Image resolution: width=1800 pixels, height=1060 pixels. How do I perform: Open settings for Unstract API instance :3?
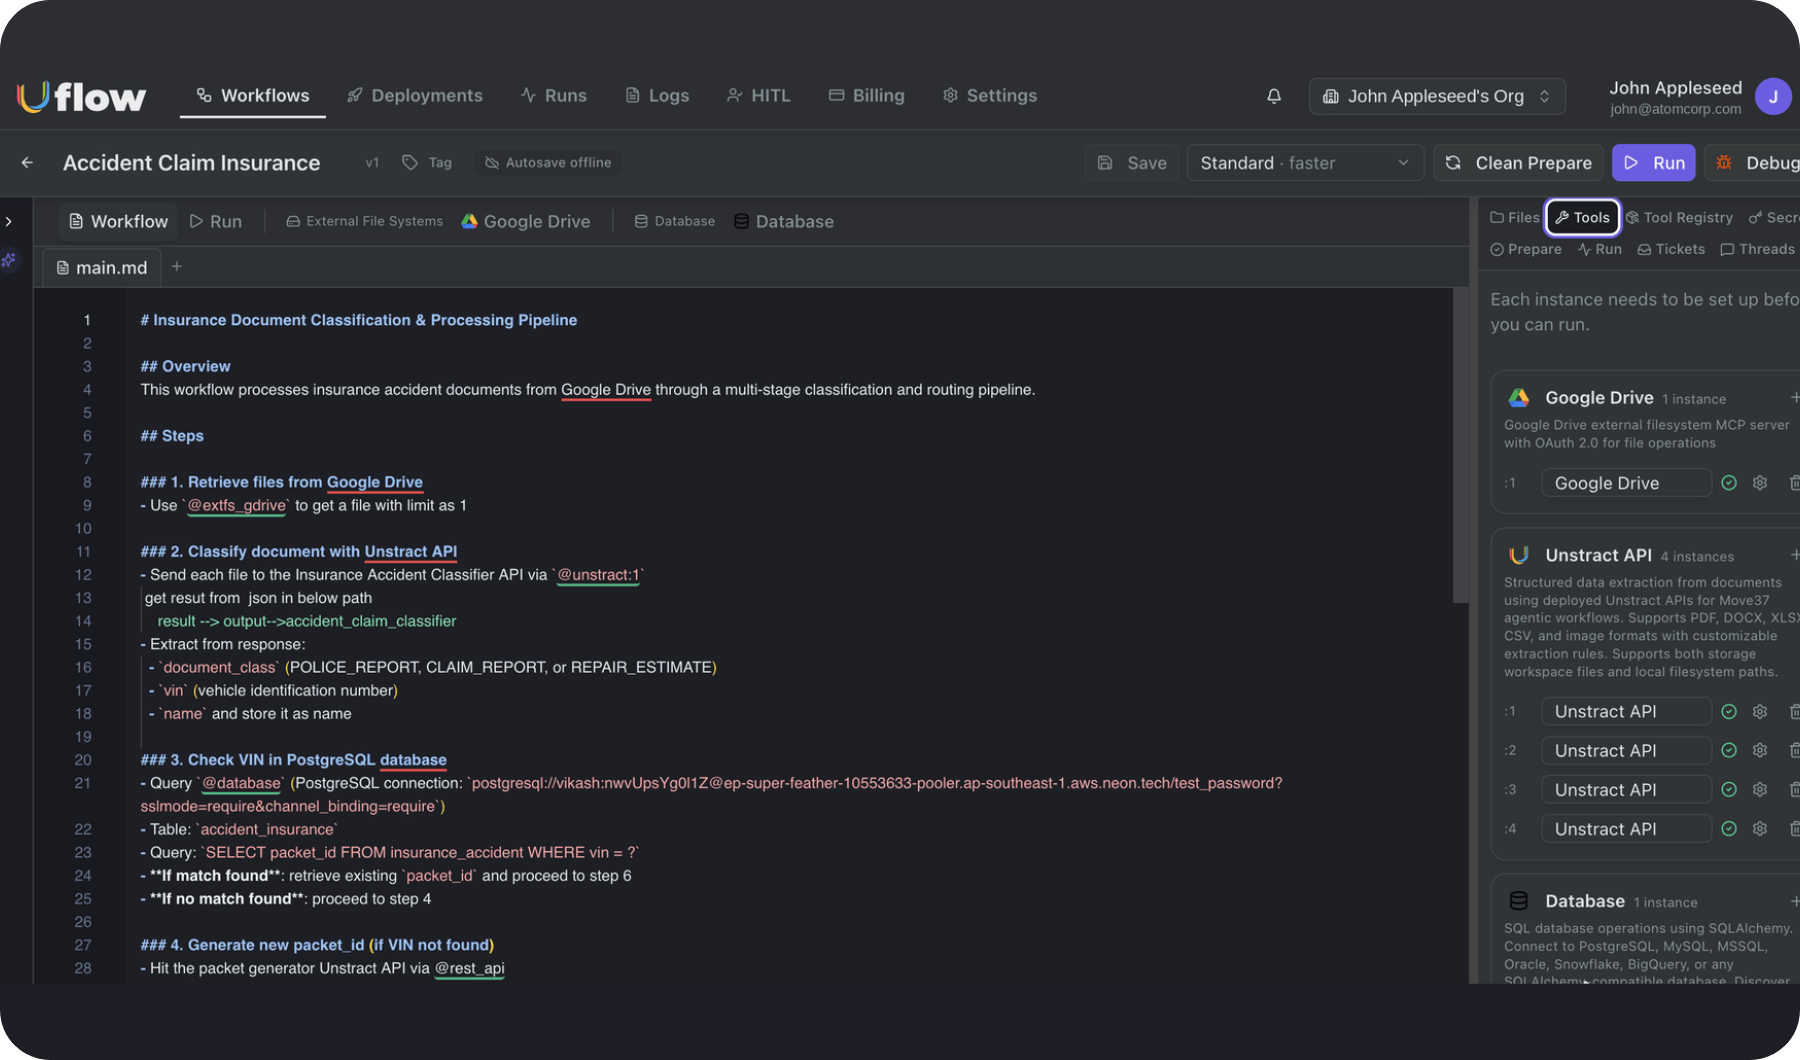1760,790
